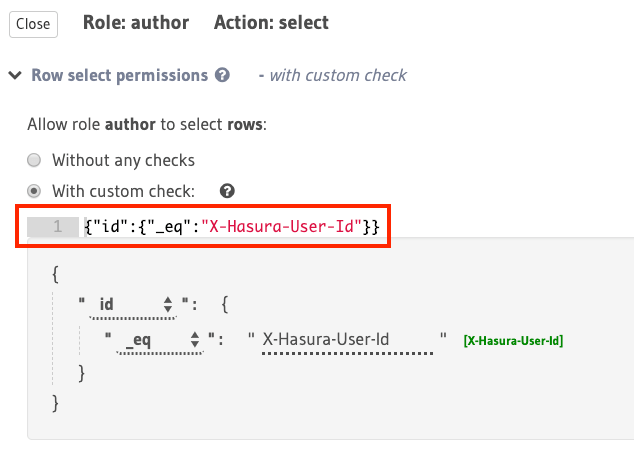Click help icon next to With custom check
The width and height of the screenshot is (634, 453).
(227, 191)
